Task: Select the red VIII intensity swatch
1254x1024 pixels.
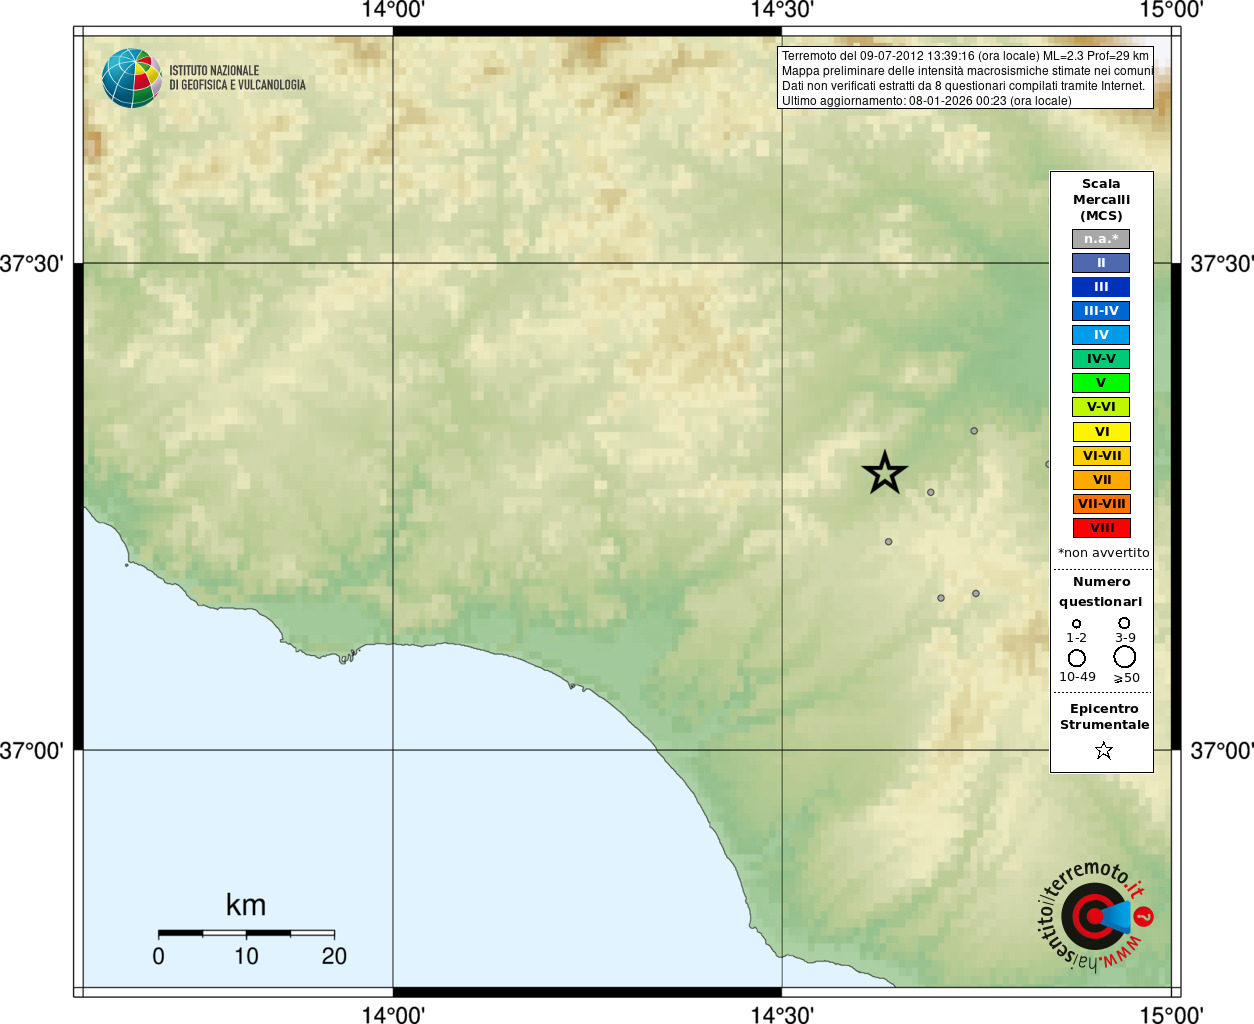Action: (x=1101, y=528)
